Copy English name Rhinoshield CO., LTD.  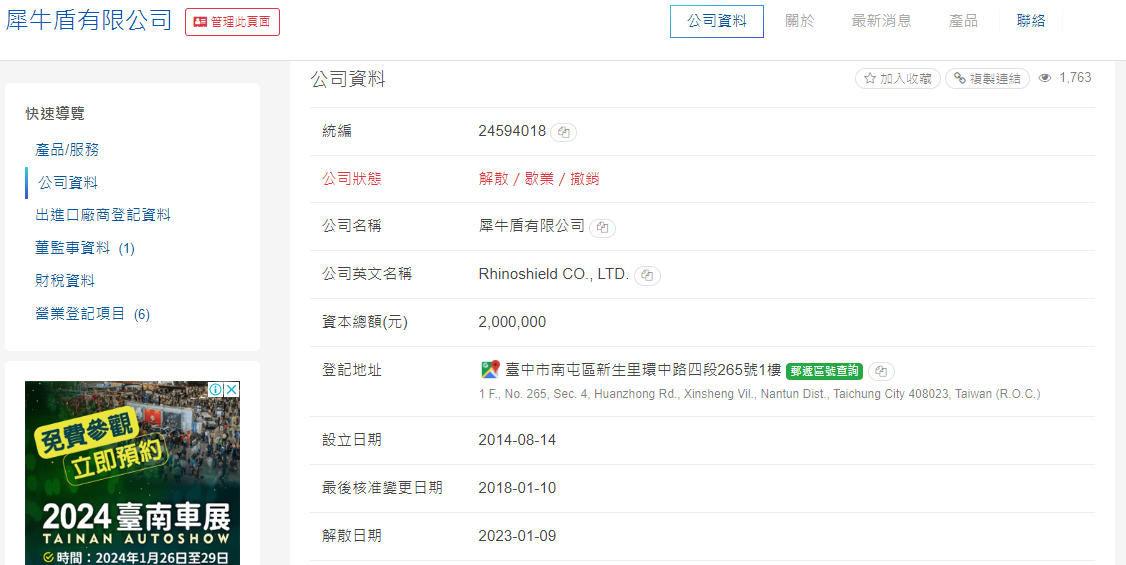647,276
